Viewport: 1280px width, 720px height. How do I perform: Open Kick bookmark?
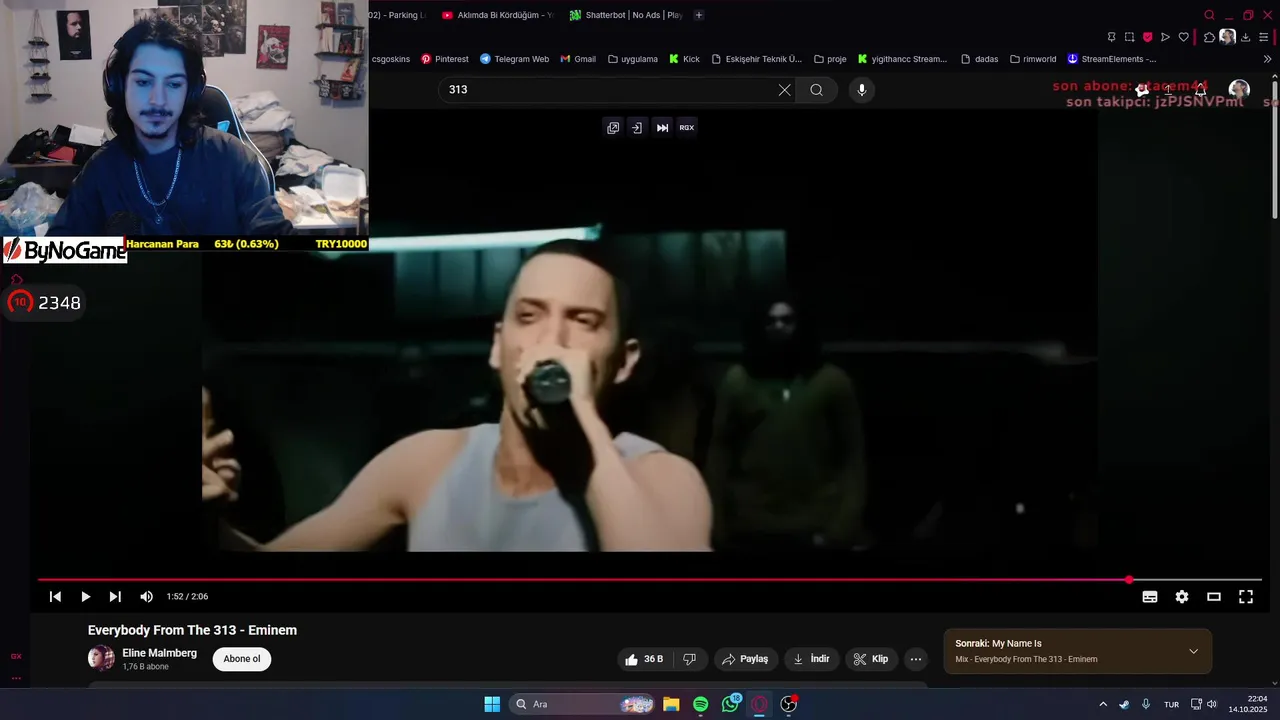click(685, 59)
